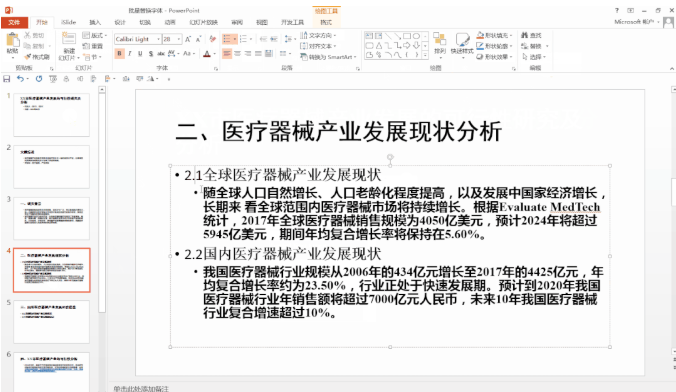Open 形状填充 shape fill dropdown
The image size is (676, 392).
coord(494,35)
